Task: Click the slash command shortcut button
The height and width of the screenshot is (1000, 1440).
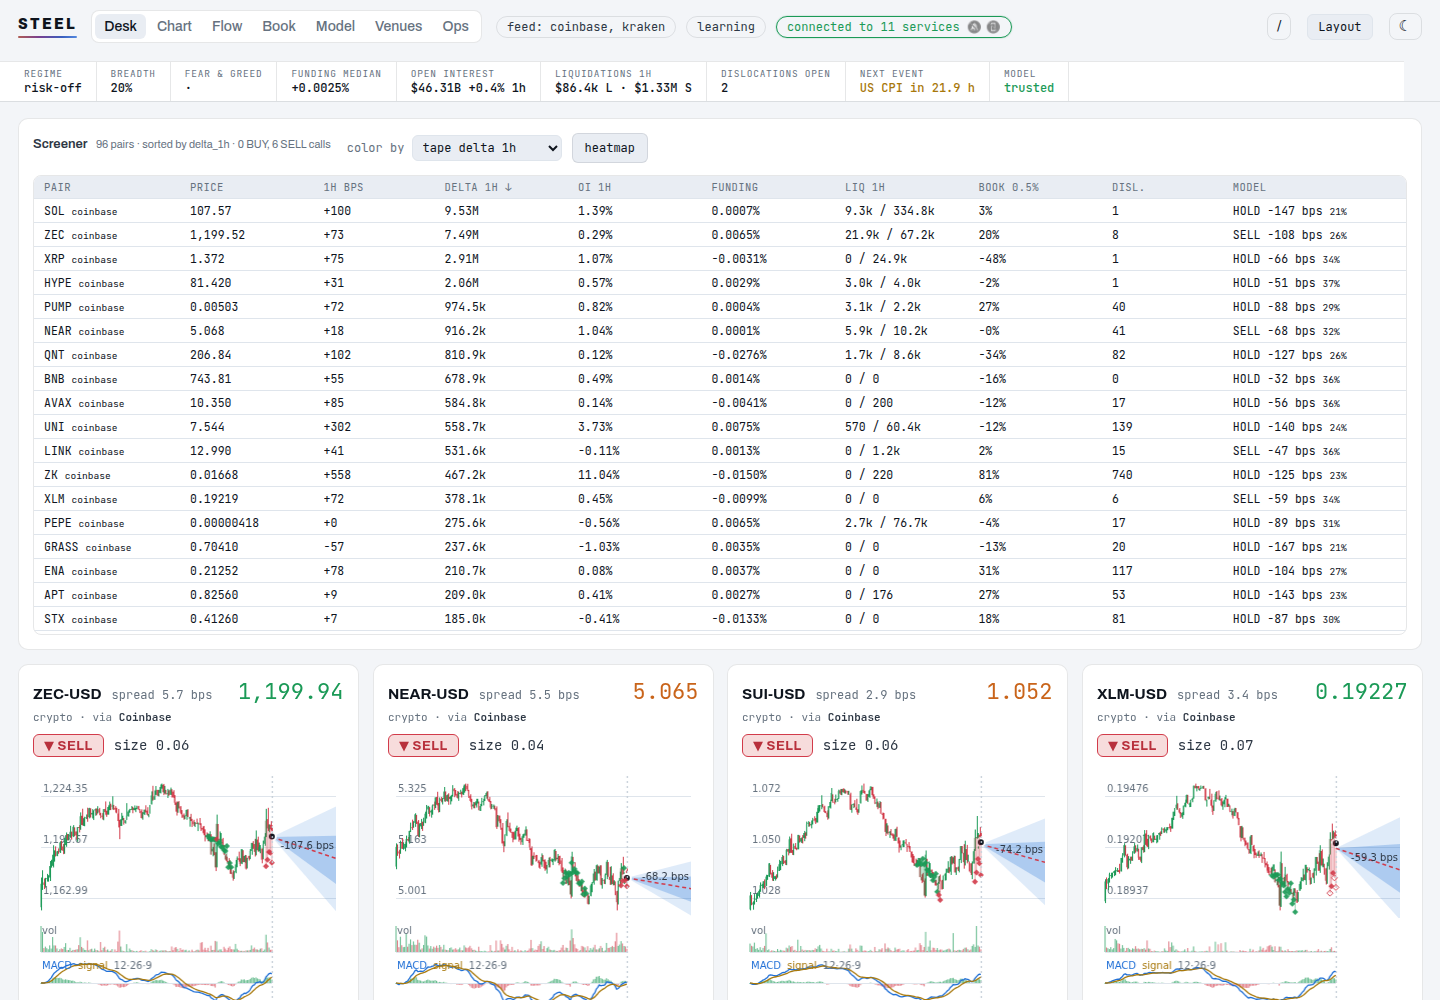Action: point(1279,26)
